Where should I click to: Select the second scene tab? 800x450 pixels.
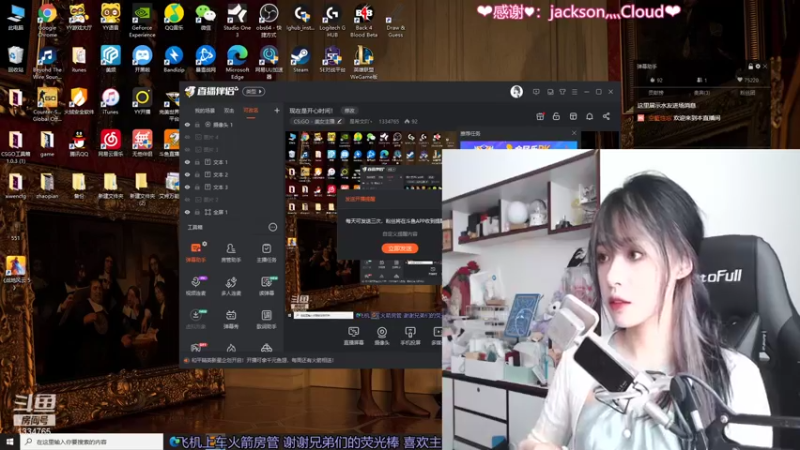[229, 111]
